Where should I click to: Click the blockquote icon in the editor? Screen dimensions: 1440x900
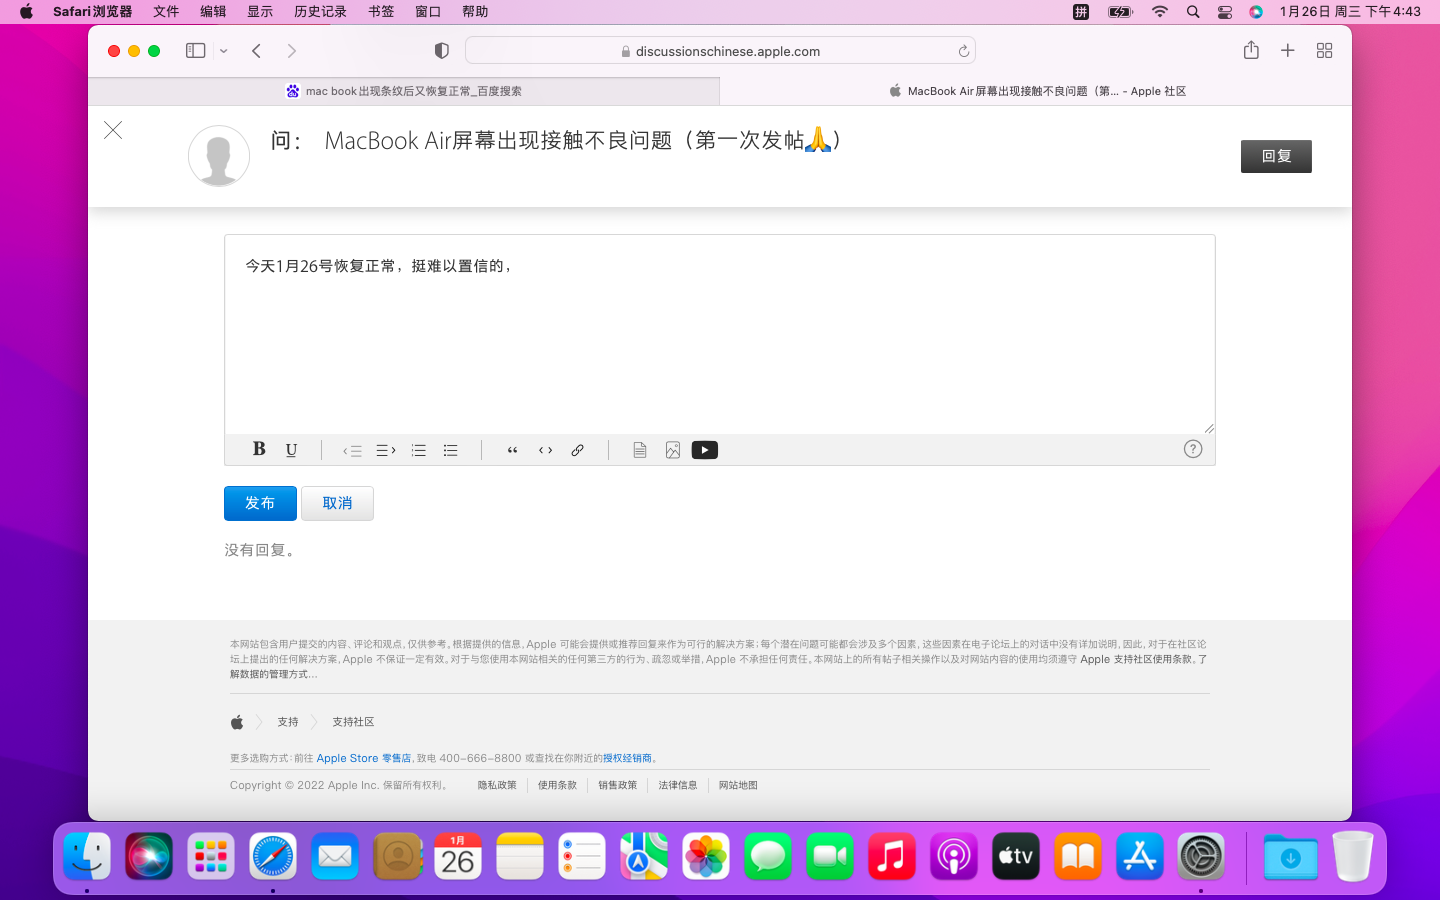tap(513, 450)
